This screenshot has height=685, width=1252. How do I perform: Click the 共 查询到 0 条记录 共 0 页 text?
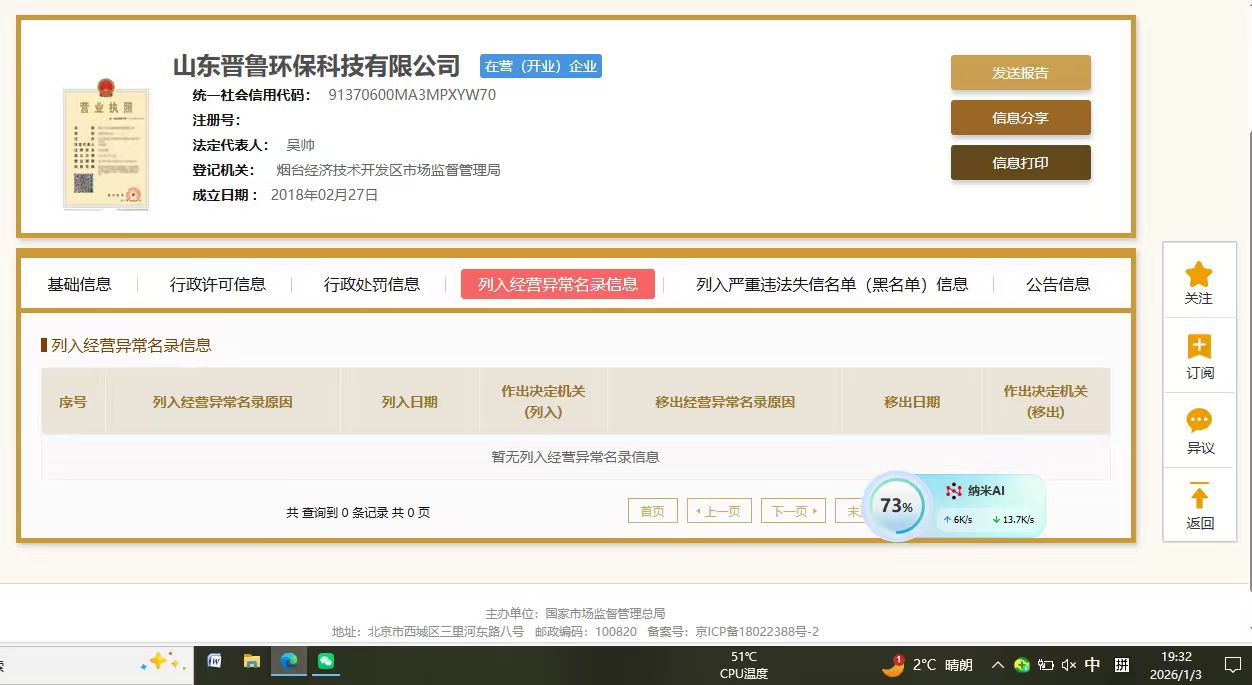[x=358, y=512]
